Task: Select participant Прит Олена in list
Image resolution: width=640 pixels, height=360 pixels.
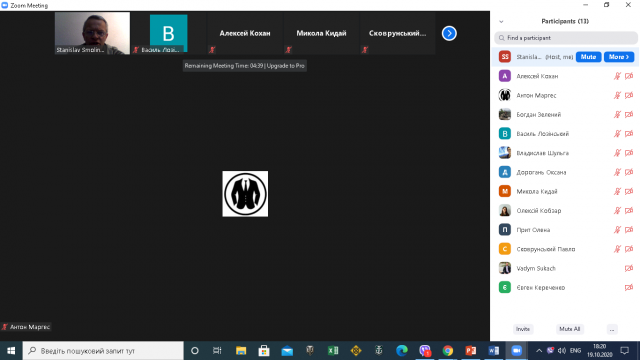Action: tap(565, 229)
